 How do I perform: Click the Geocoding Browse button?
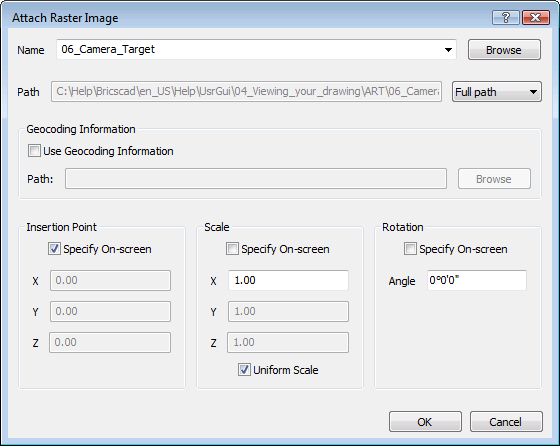coord(494,179)
